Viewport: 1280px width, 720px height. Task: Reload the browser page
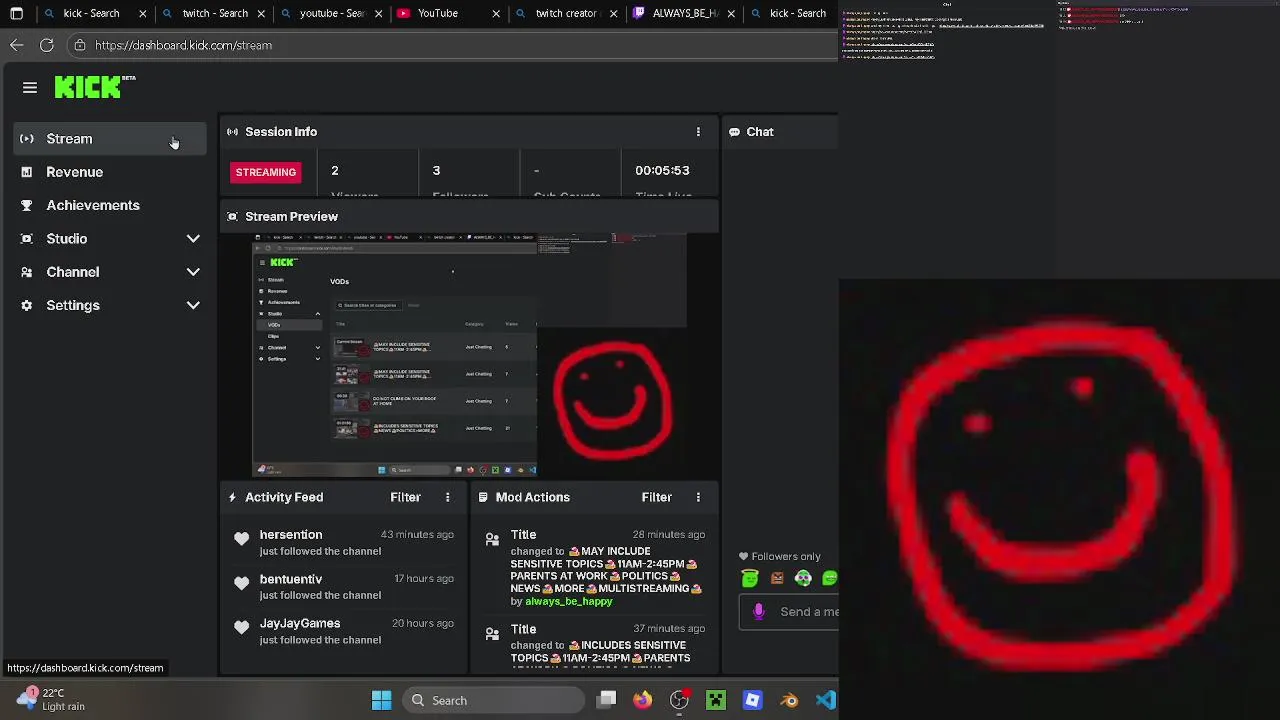(x=47, y=45)
